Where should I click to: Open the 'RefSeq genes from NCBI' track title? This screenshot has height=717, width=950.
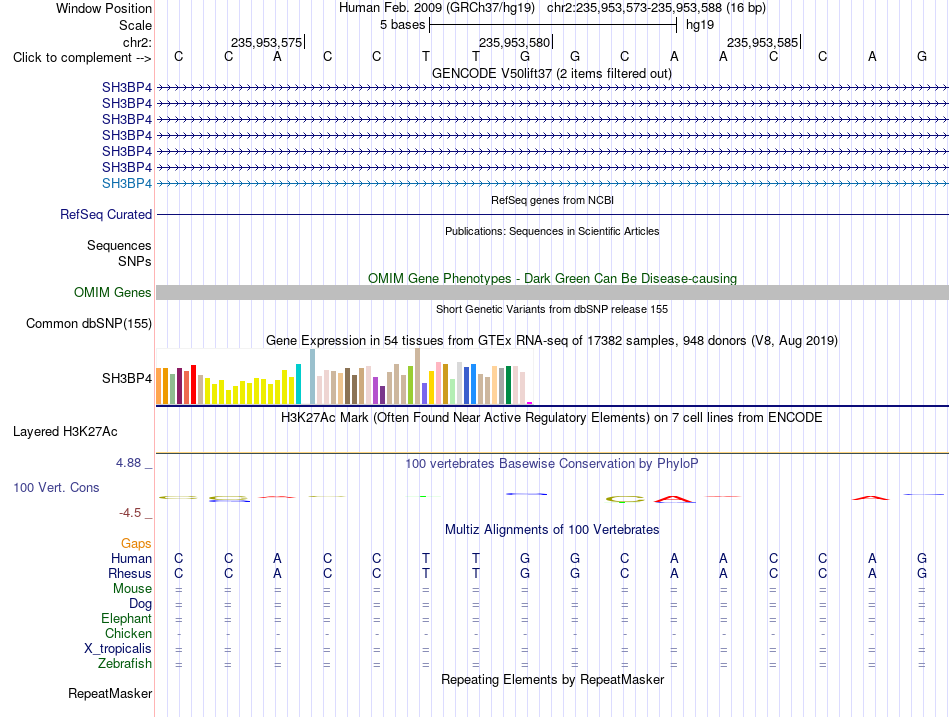(x=553, y=200)
